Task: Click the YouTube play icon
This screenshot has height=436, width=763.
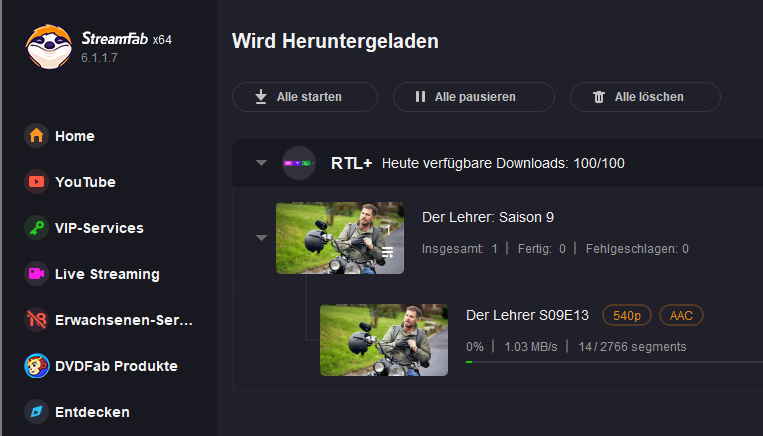Action: coord(36,182)
